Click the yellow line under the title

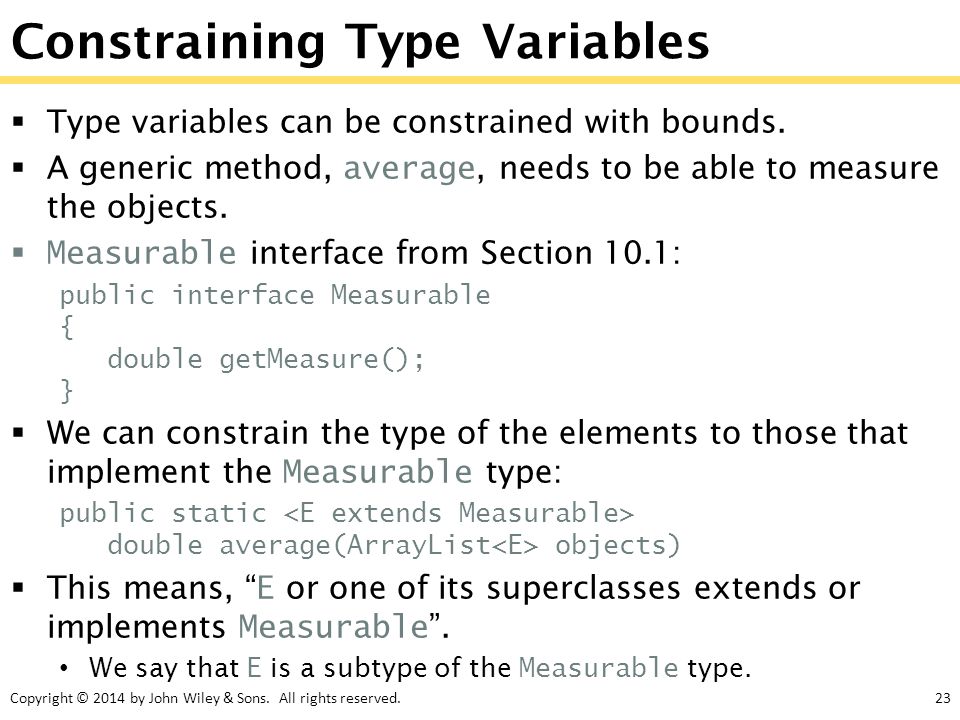(x=480, y=80)
